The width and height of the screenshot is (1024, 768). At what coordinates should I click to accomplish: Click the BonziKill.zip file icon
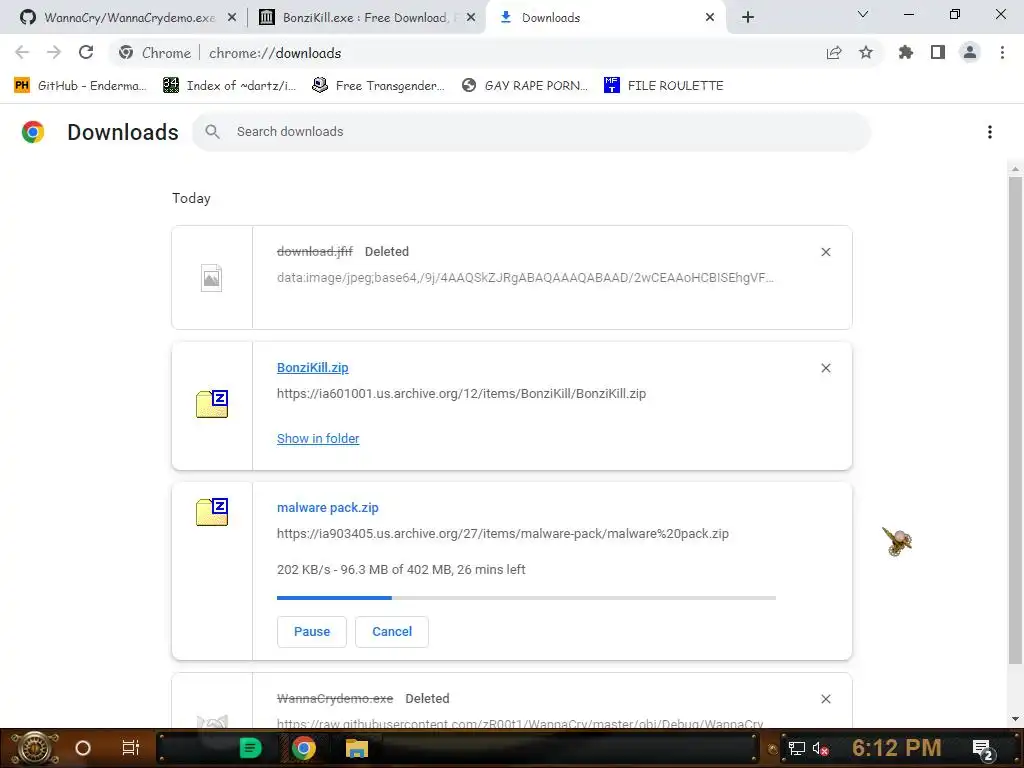click(x=212, y=404)
